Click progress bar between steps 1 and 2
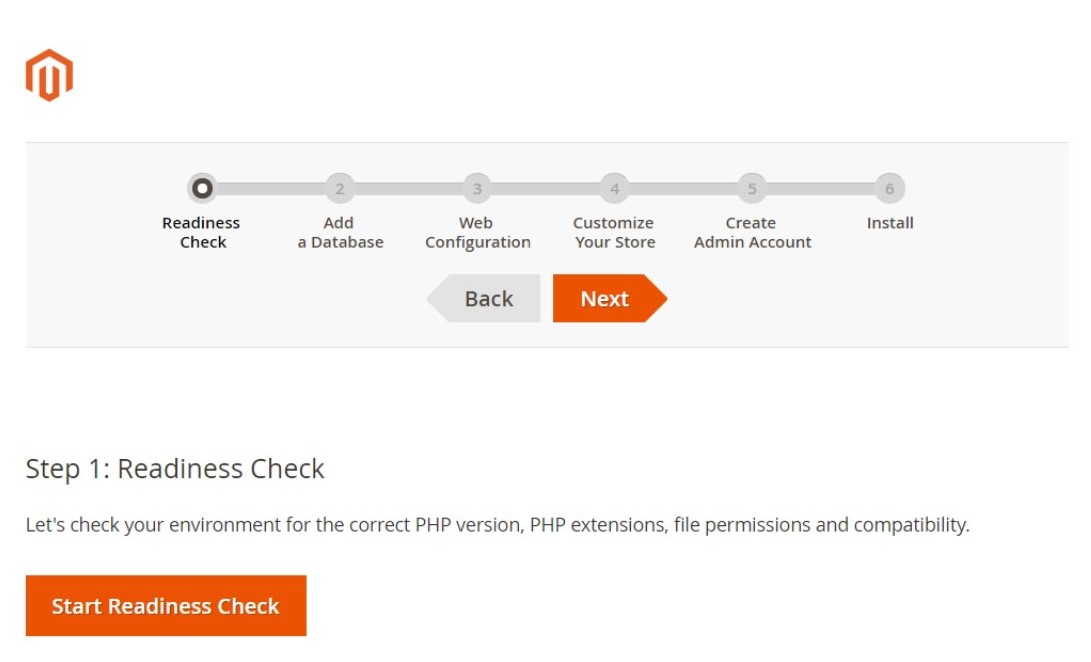This screenshot has height=662, width=1091. (271, 188)
